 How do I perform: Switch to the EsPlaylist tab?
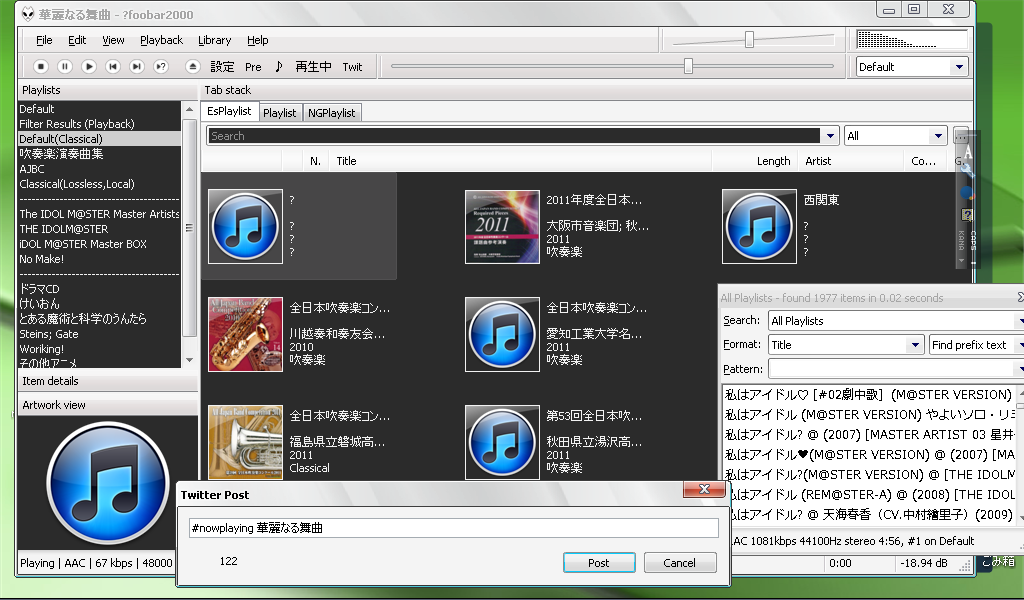click(x=229, y=112)
